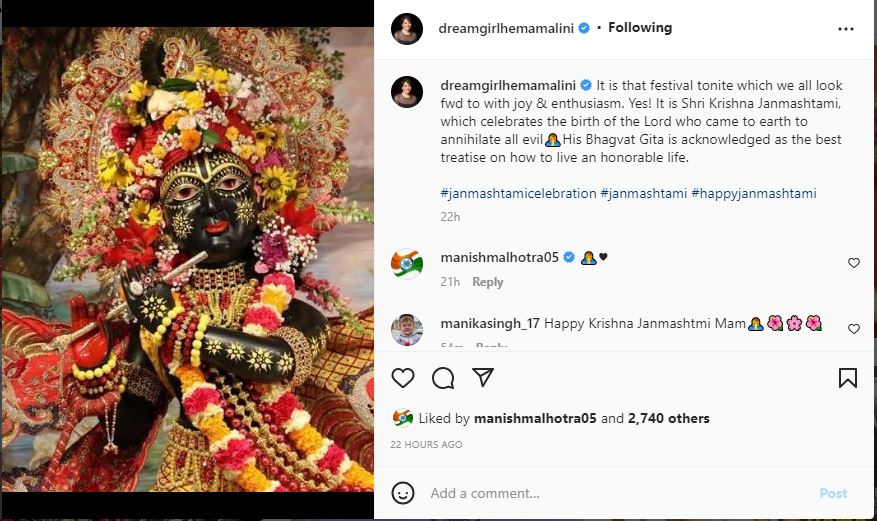877x521 pixels.
Task: Share the post with paper plane icon
Action: pos(483,378)
